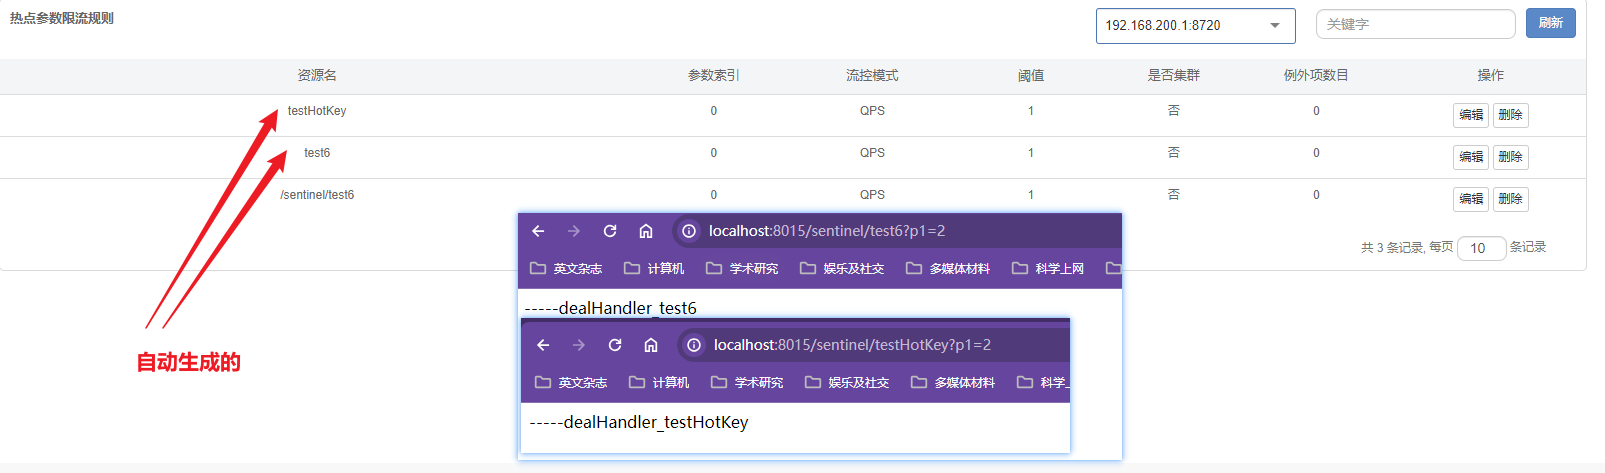Open the 英文杂志 bookmark folder in the test6 browser

pos(566,269)
